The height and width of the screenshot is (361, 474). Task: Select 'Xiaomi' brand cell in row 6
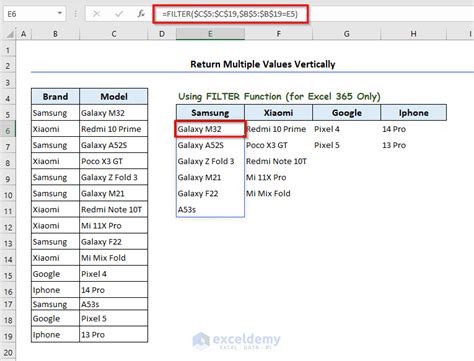pos(55,129)
